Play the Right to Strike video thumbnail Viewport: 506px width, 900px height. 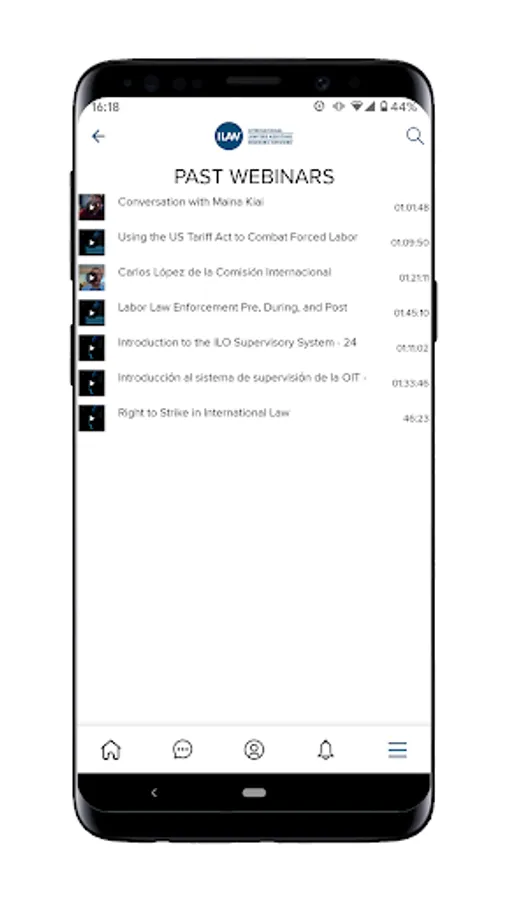[92, 418]
